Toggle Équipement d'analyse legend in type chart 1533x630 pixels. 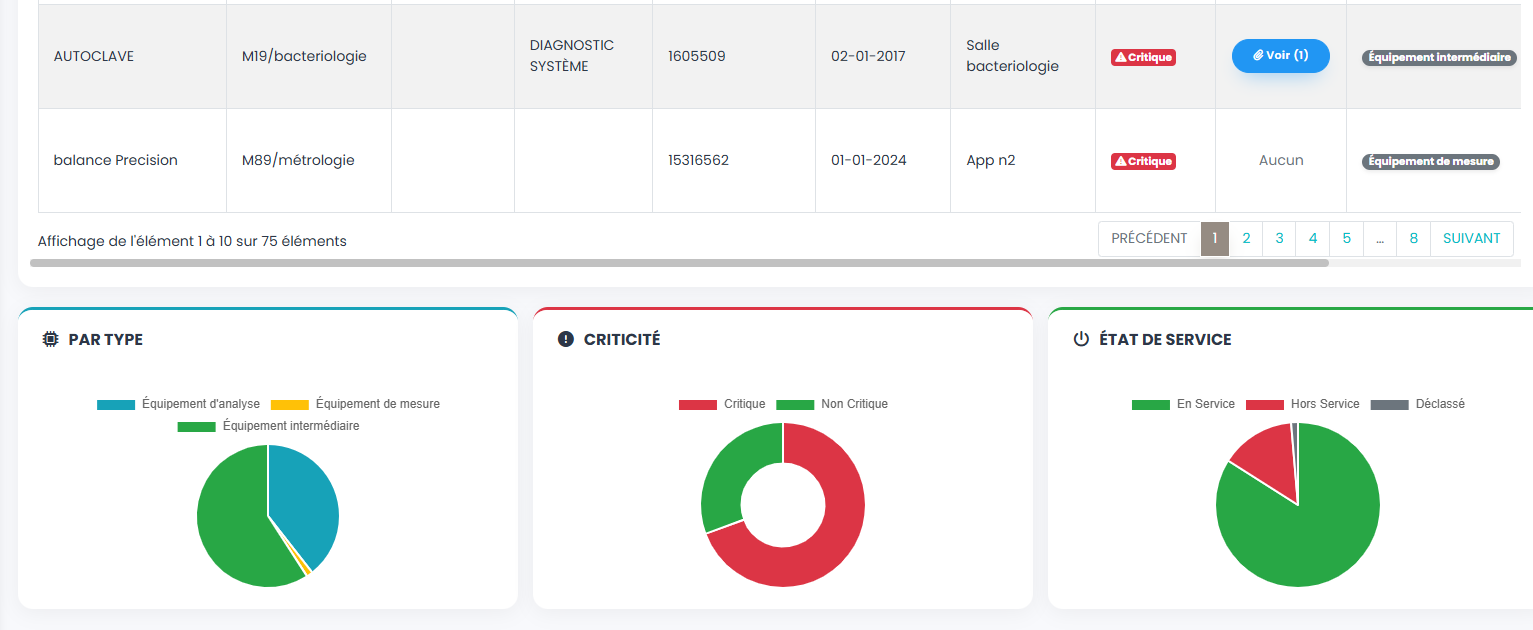point(178,404)
